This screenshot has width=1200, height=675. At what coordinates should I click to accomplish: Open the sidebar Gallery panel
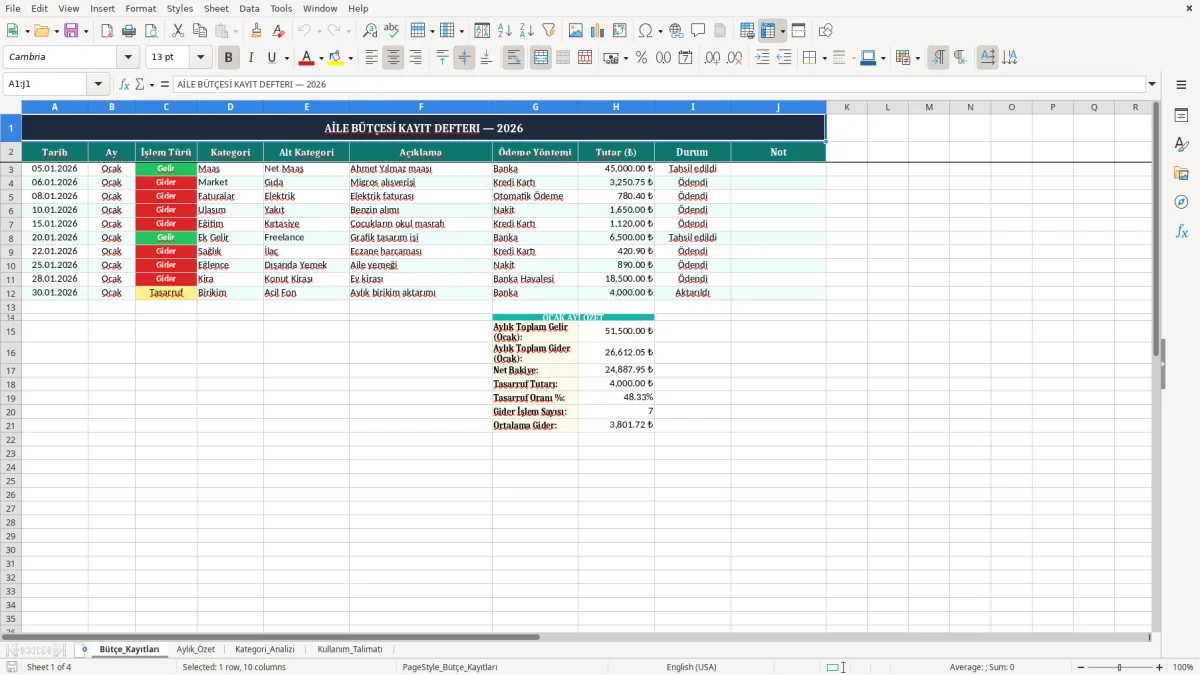[1181, 173]
